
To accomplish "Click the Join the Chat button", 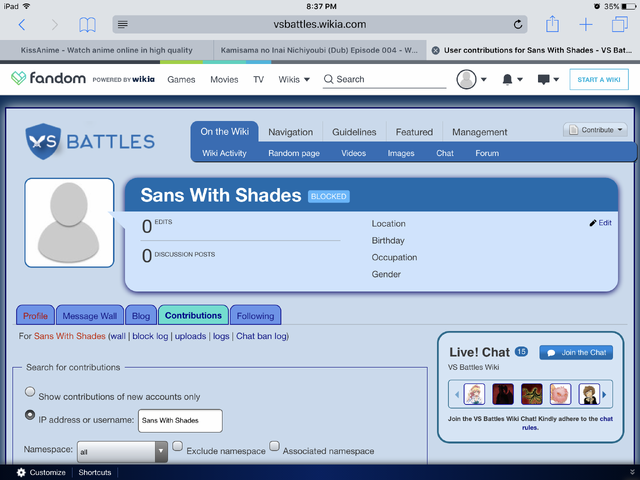I will click(x=576, y=352).
